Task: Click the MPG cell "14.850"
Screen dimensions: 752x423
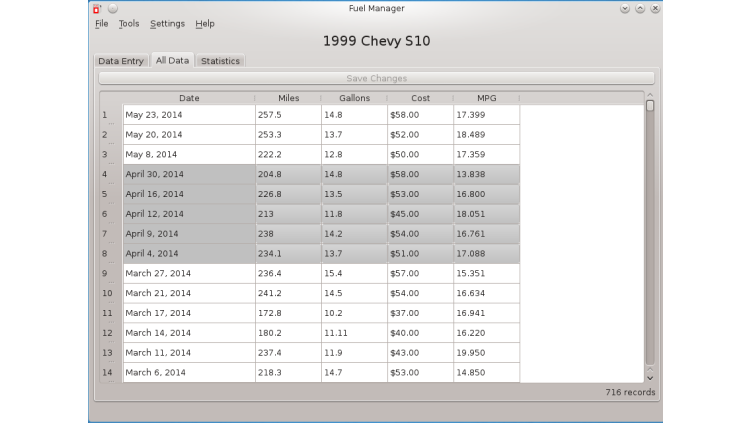Action: [486, 373]
